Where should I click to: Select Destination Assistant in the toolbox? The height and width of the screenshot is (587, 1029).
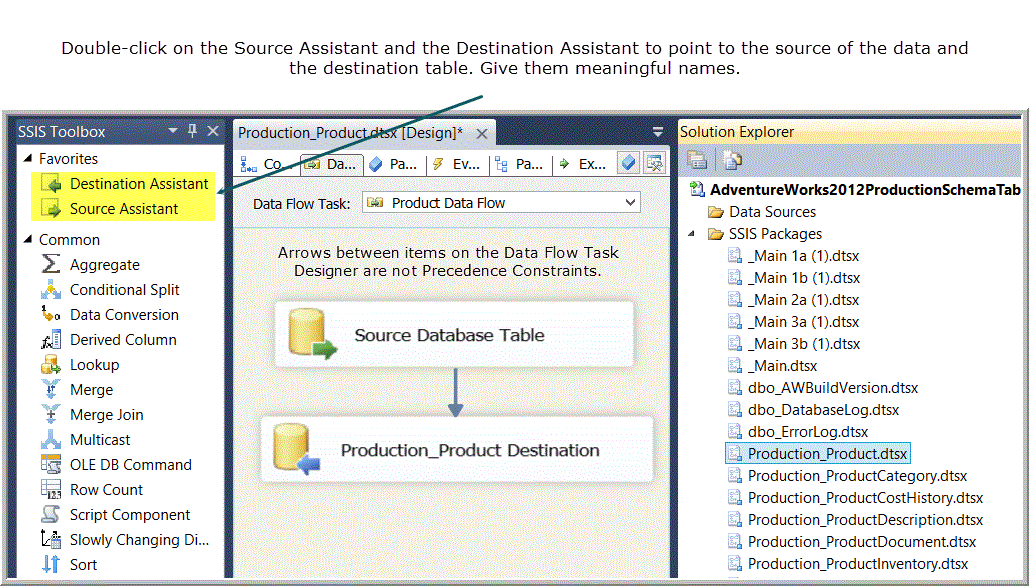[x=138, y=184]
